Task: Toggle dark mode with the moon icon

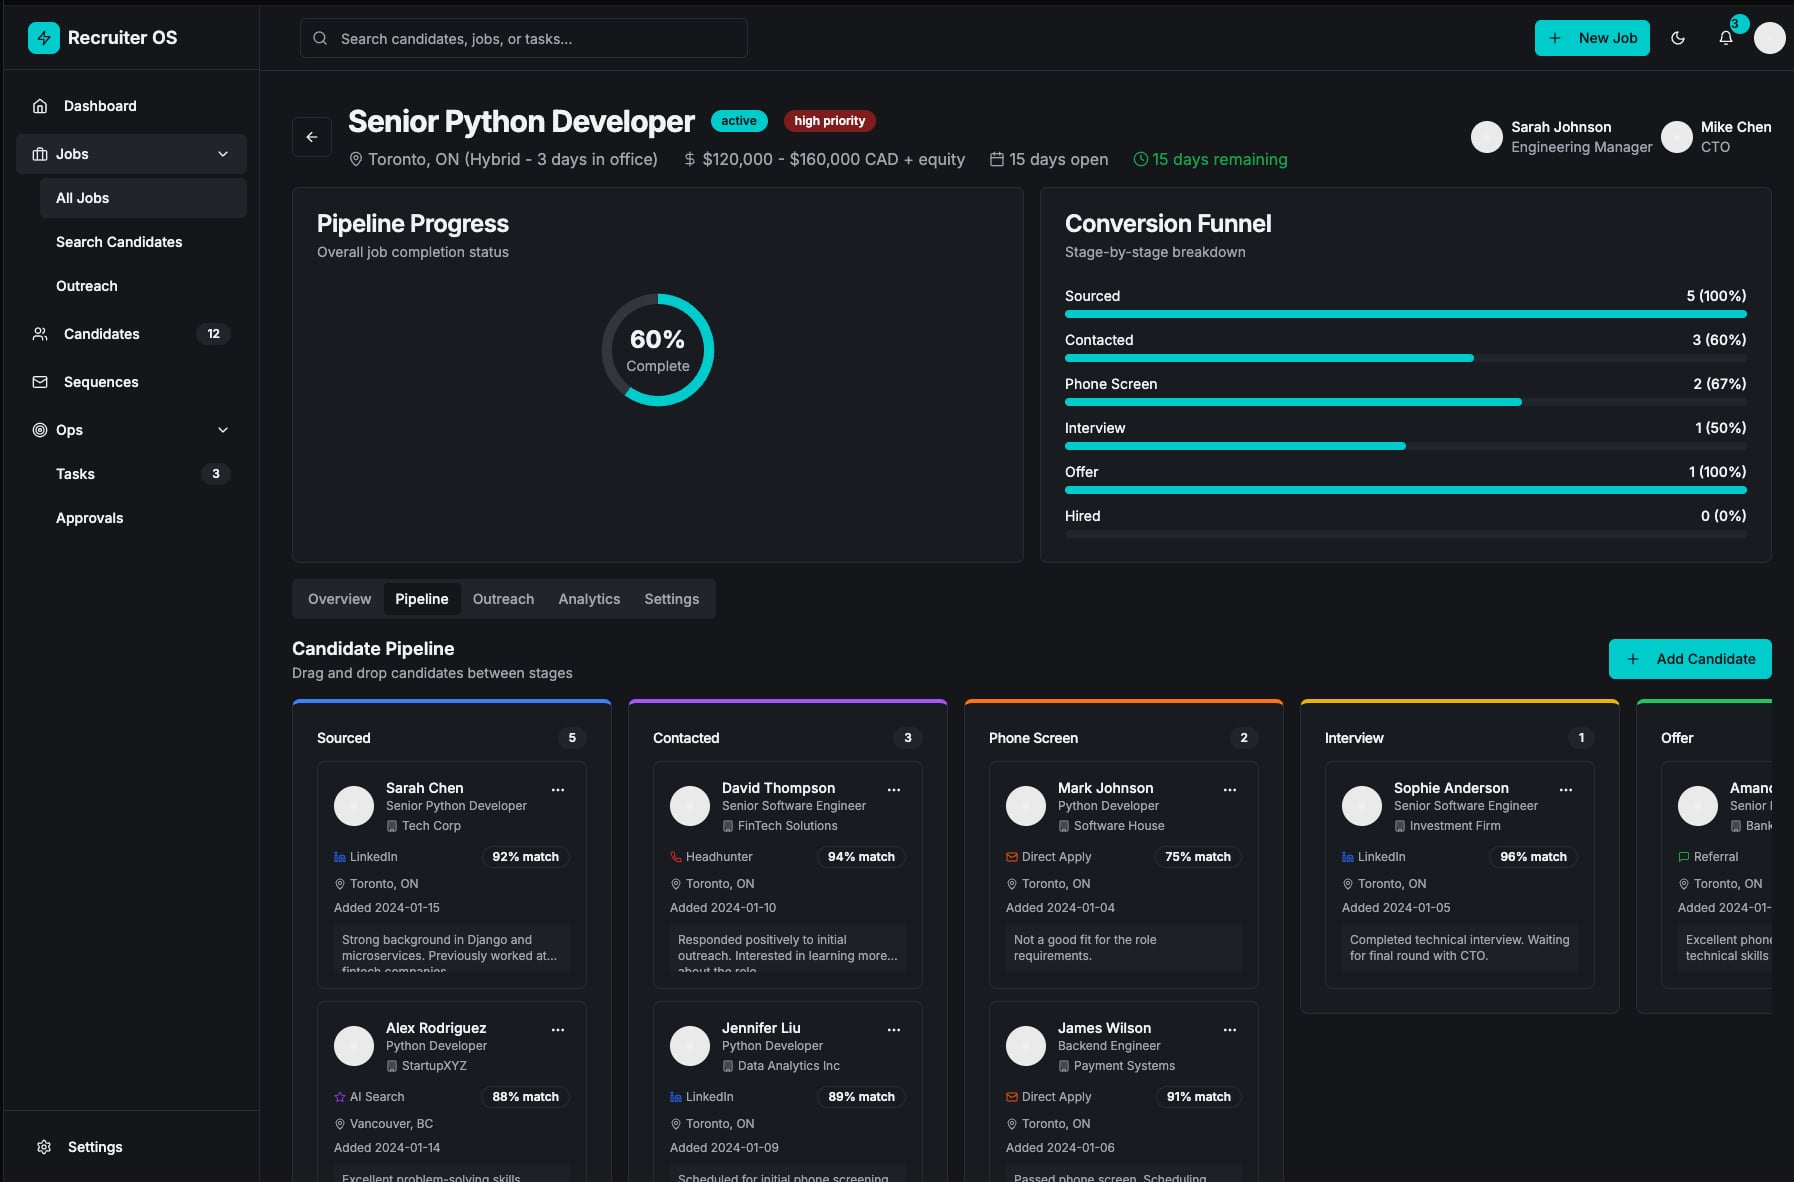Action: (1678, 38)
